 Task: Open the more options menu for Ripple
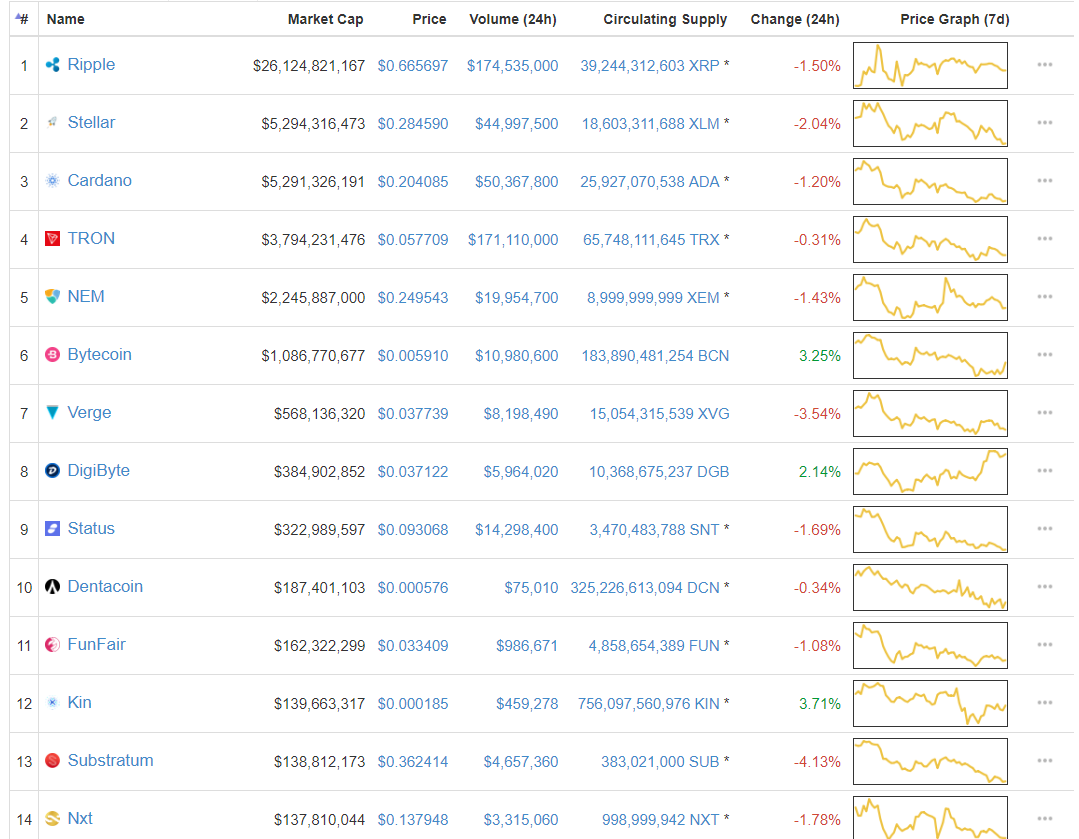tap(1045, 65)
